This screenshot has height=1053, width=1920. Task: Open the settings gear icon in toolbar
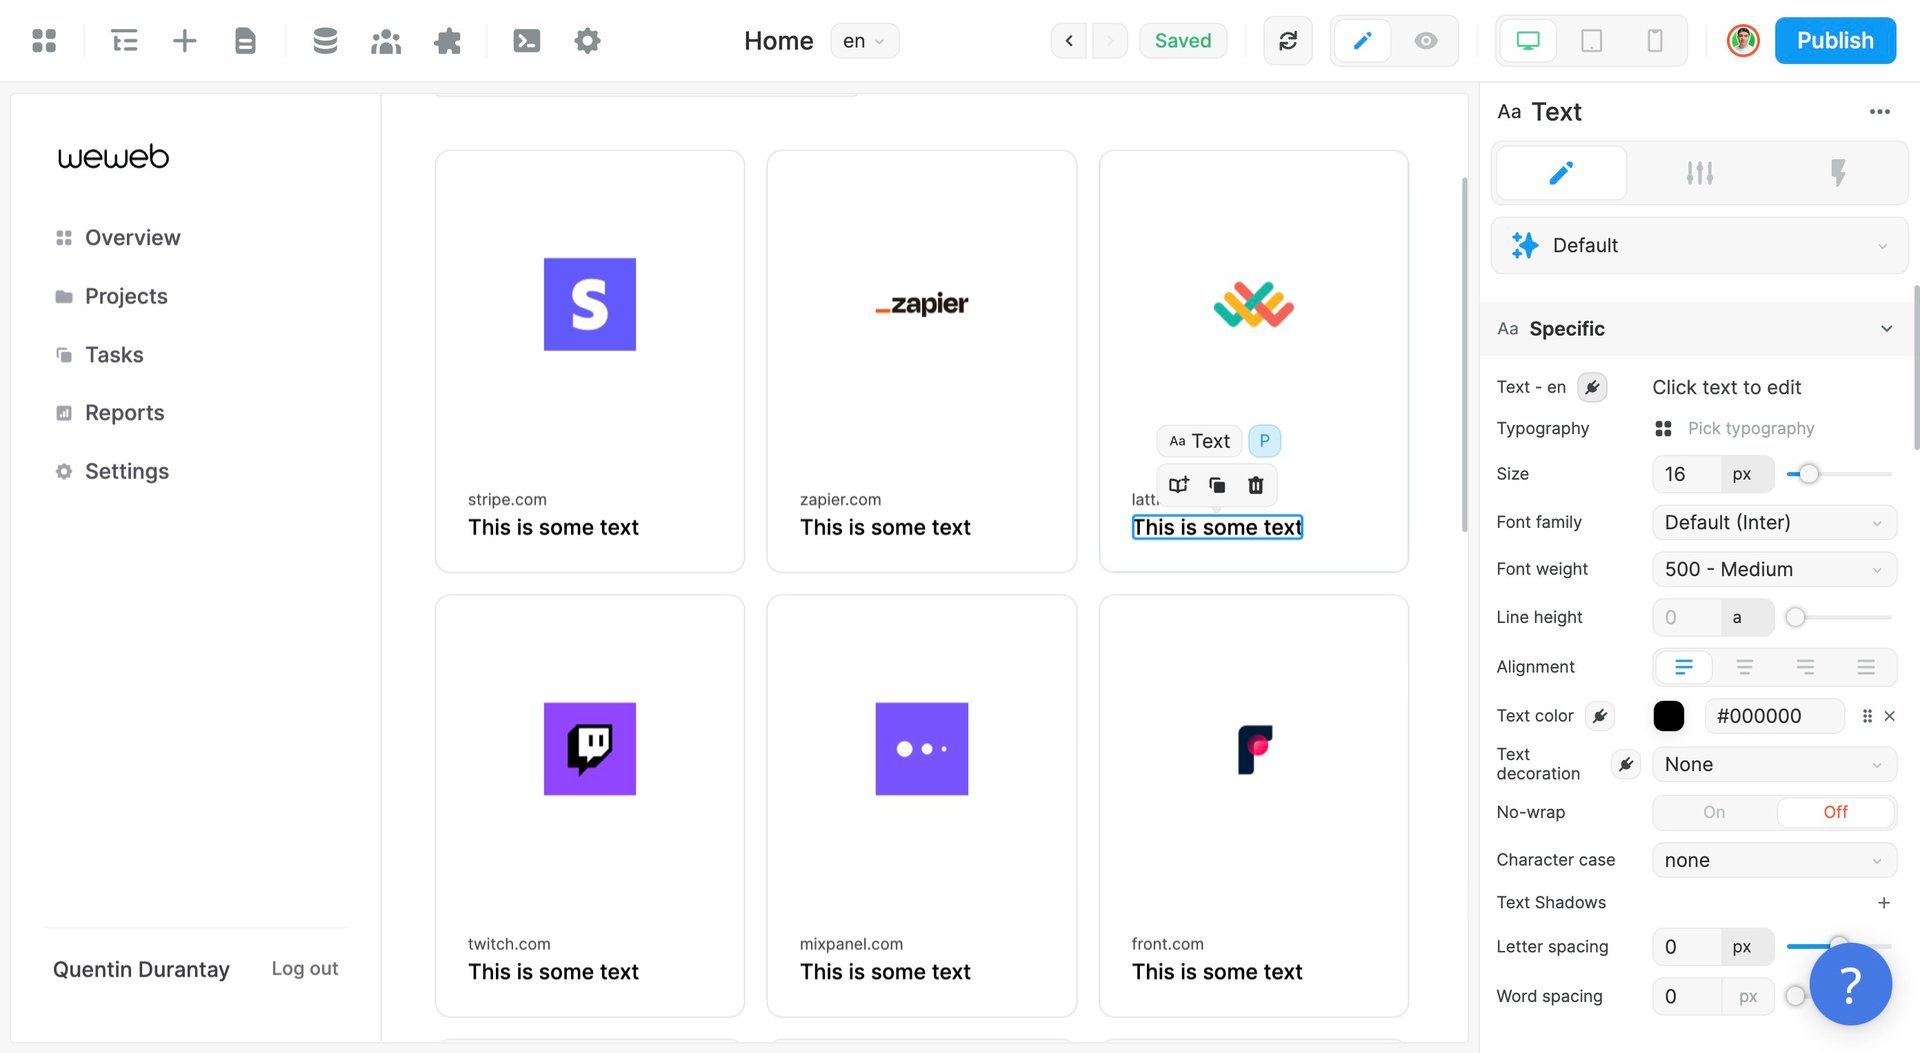click(588, 41)
